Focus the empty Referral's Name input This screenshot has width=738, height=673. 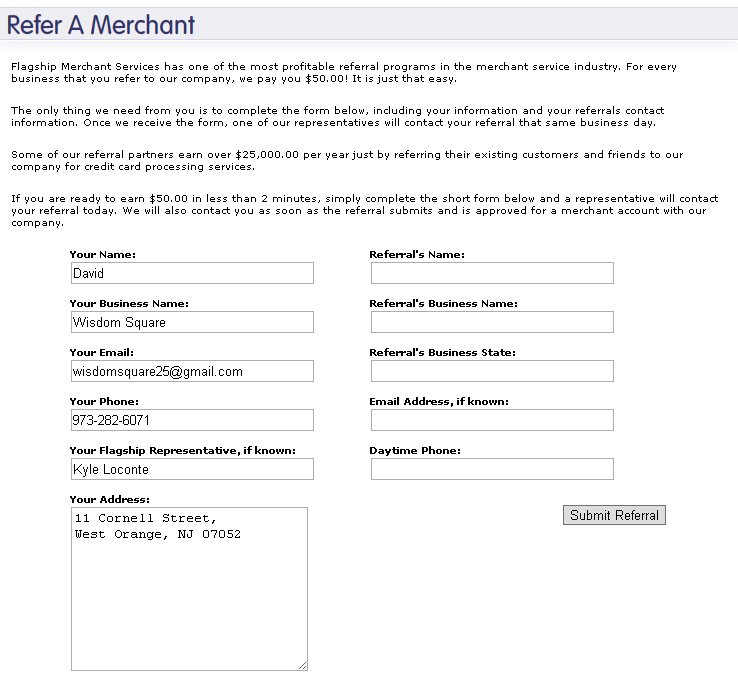(491, 273)
